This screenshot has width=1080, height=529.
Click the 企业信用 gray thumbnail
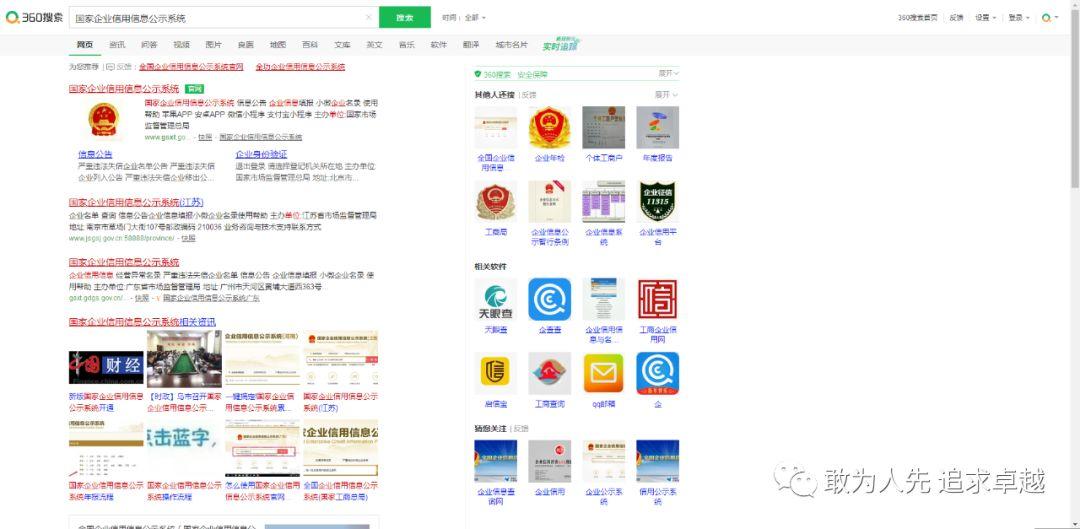coord(550,461)
